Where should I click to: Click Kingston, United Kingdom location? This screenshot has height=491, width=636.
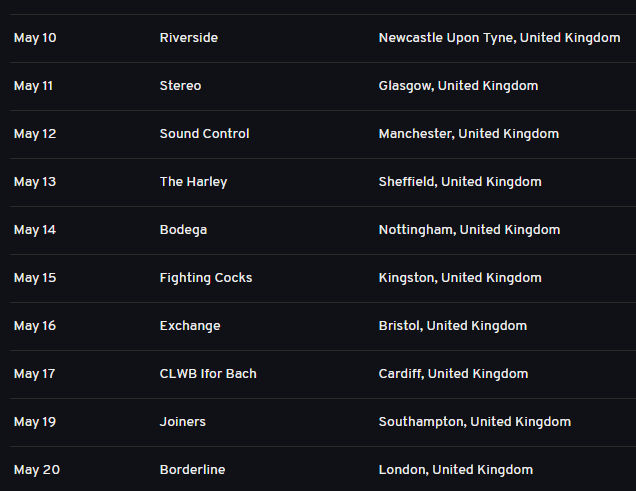(x=459, y=278)
